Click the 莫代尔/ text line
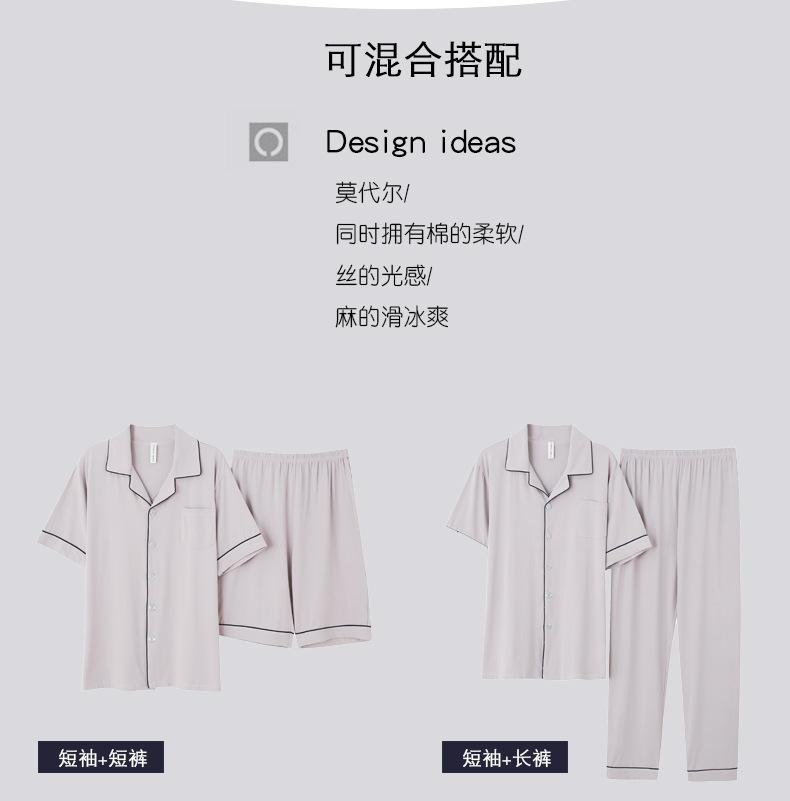The width and height of the screenshot is (790, 801). pos(372,193)
